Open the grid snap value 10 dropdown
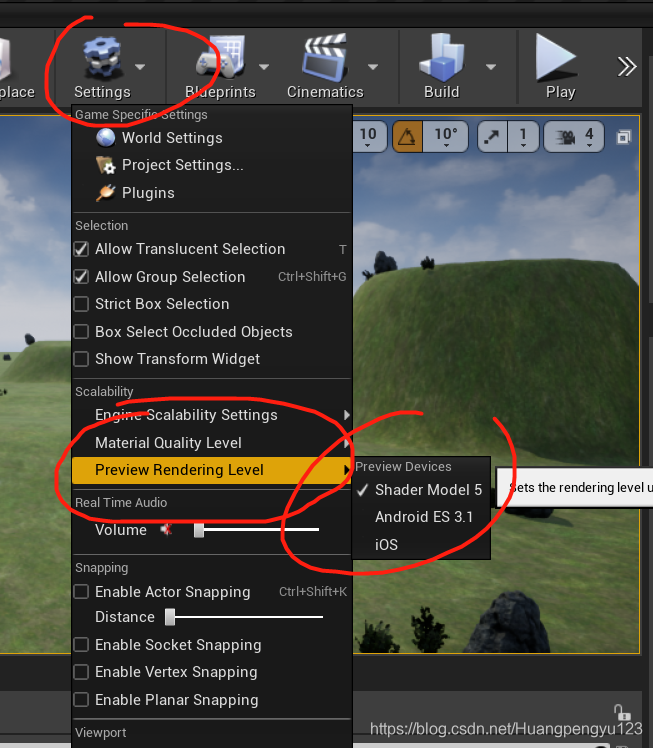Screen dimensions: 653x748 coord(368,137)
